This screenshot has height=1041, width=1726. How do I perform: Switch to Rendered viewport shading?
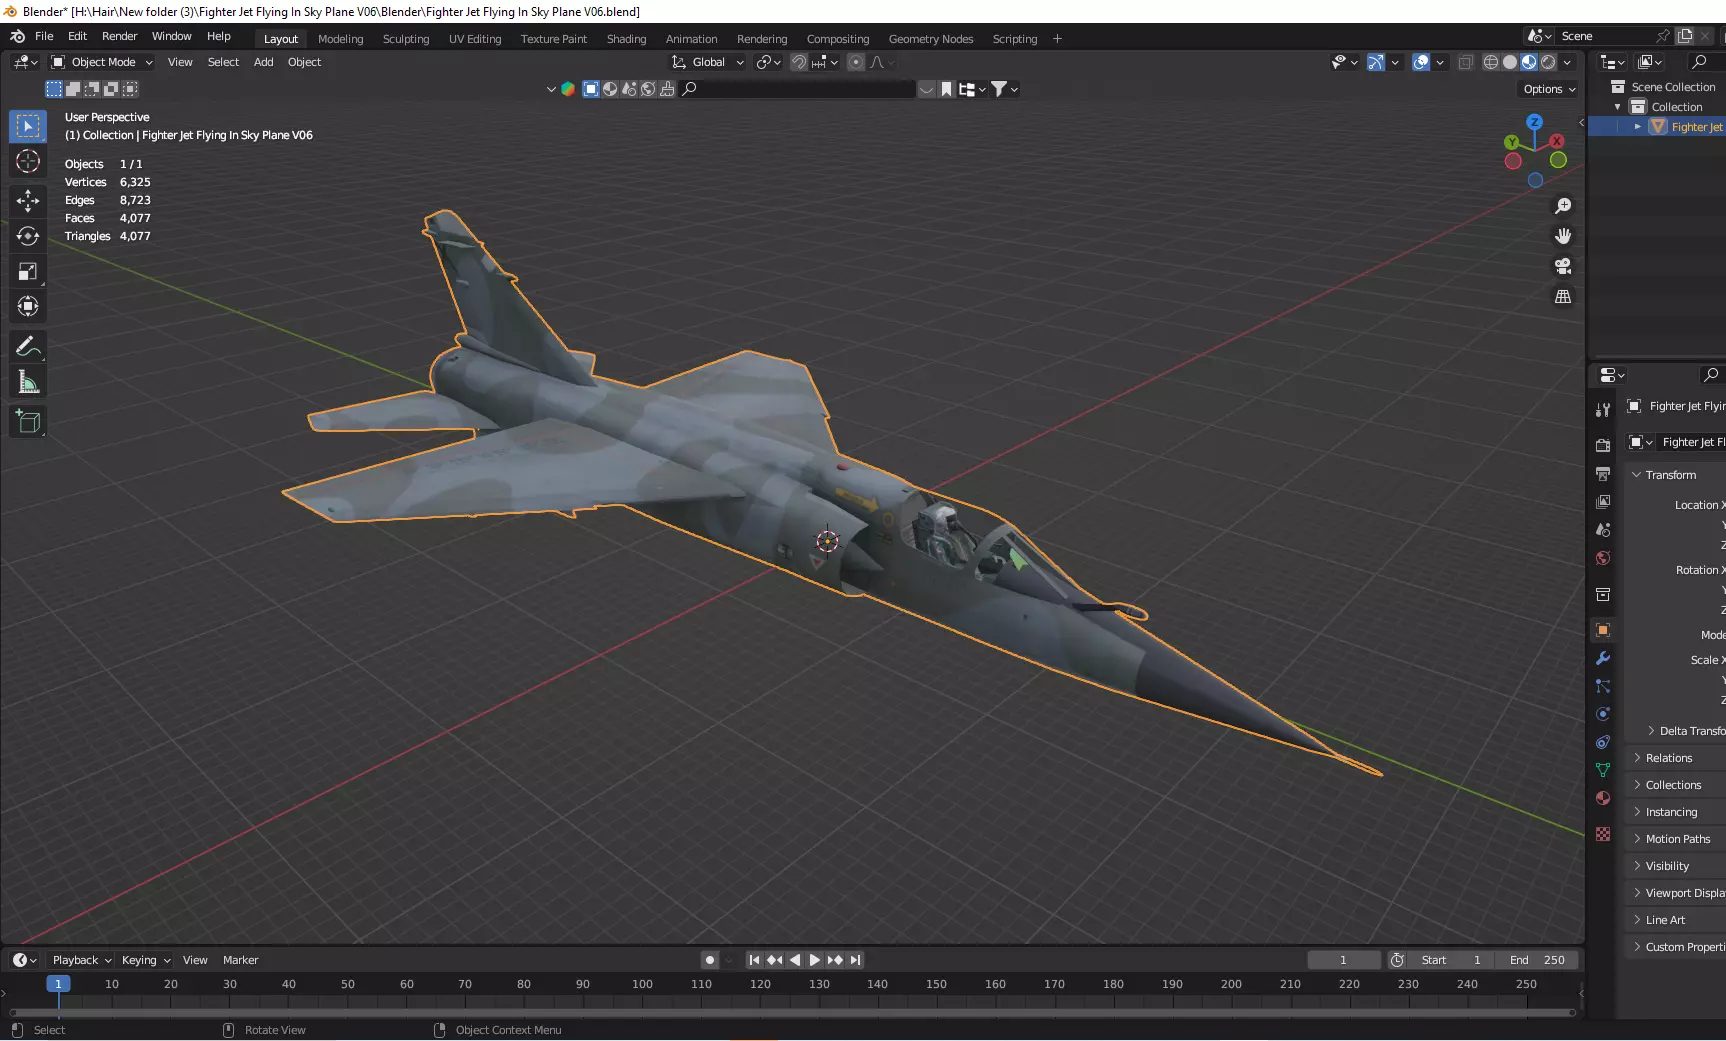point(1548,62)
